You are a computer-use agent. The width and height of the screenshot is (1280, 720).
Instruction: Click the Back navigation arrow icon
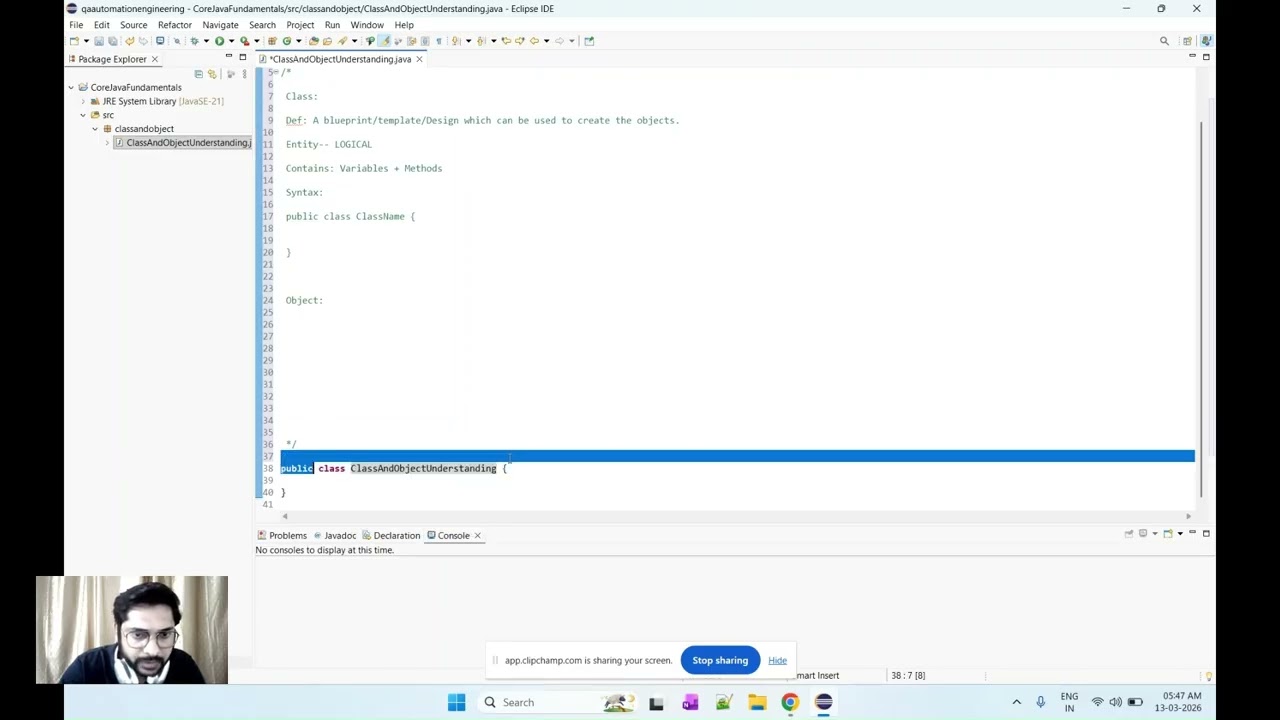(x=534, y=41)
